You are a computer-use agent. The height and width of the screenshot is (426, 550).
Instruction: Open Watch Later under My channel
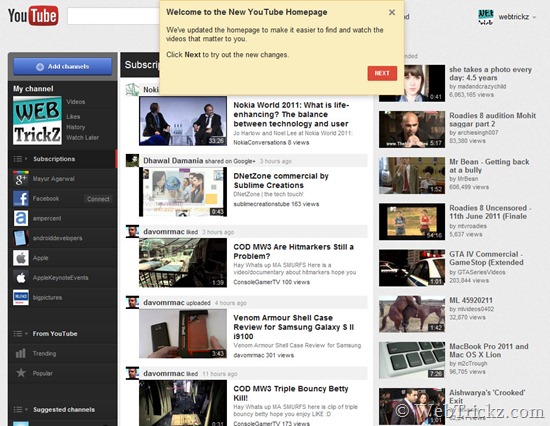82,138
